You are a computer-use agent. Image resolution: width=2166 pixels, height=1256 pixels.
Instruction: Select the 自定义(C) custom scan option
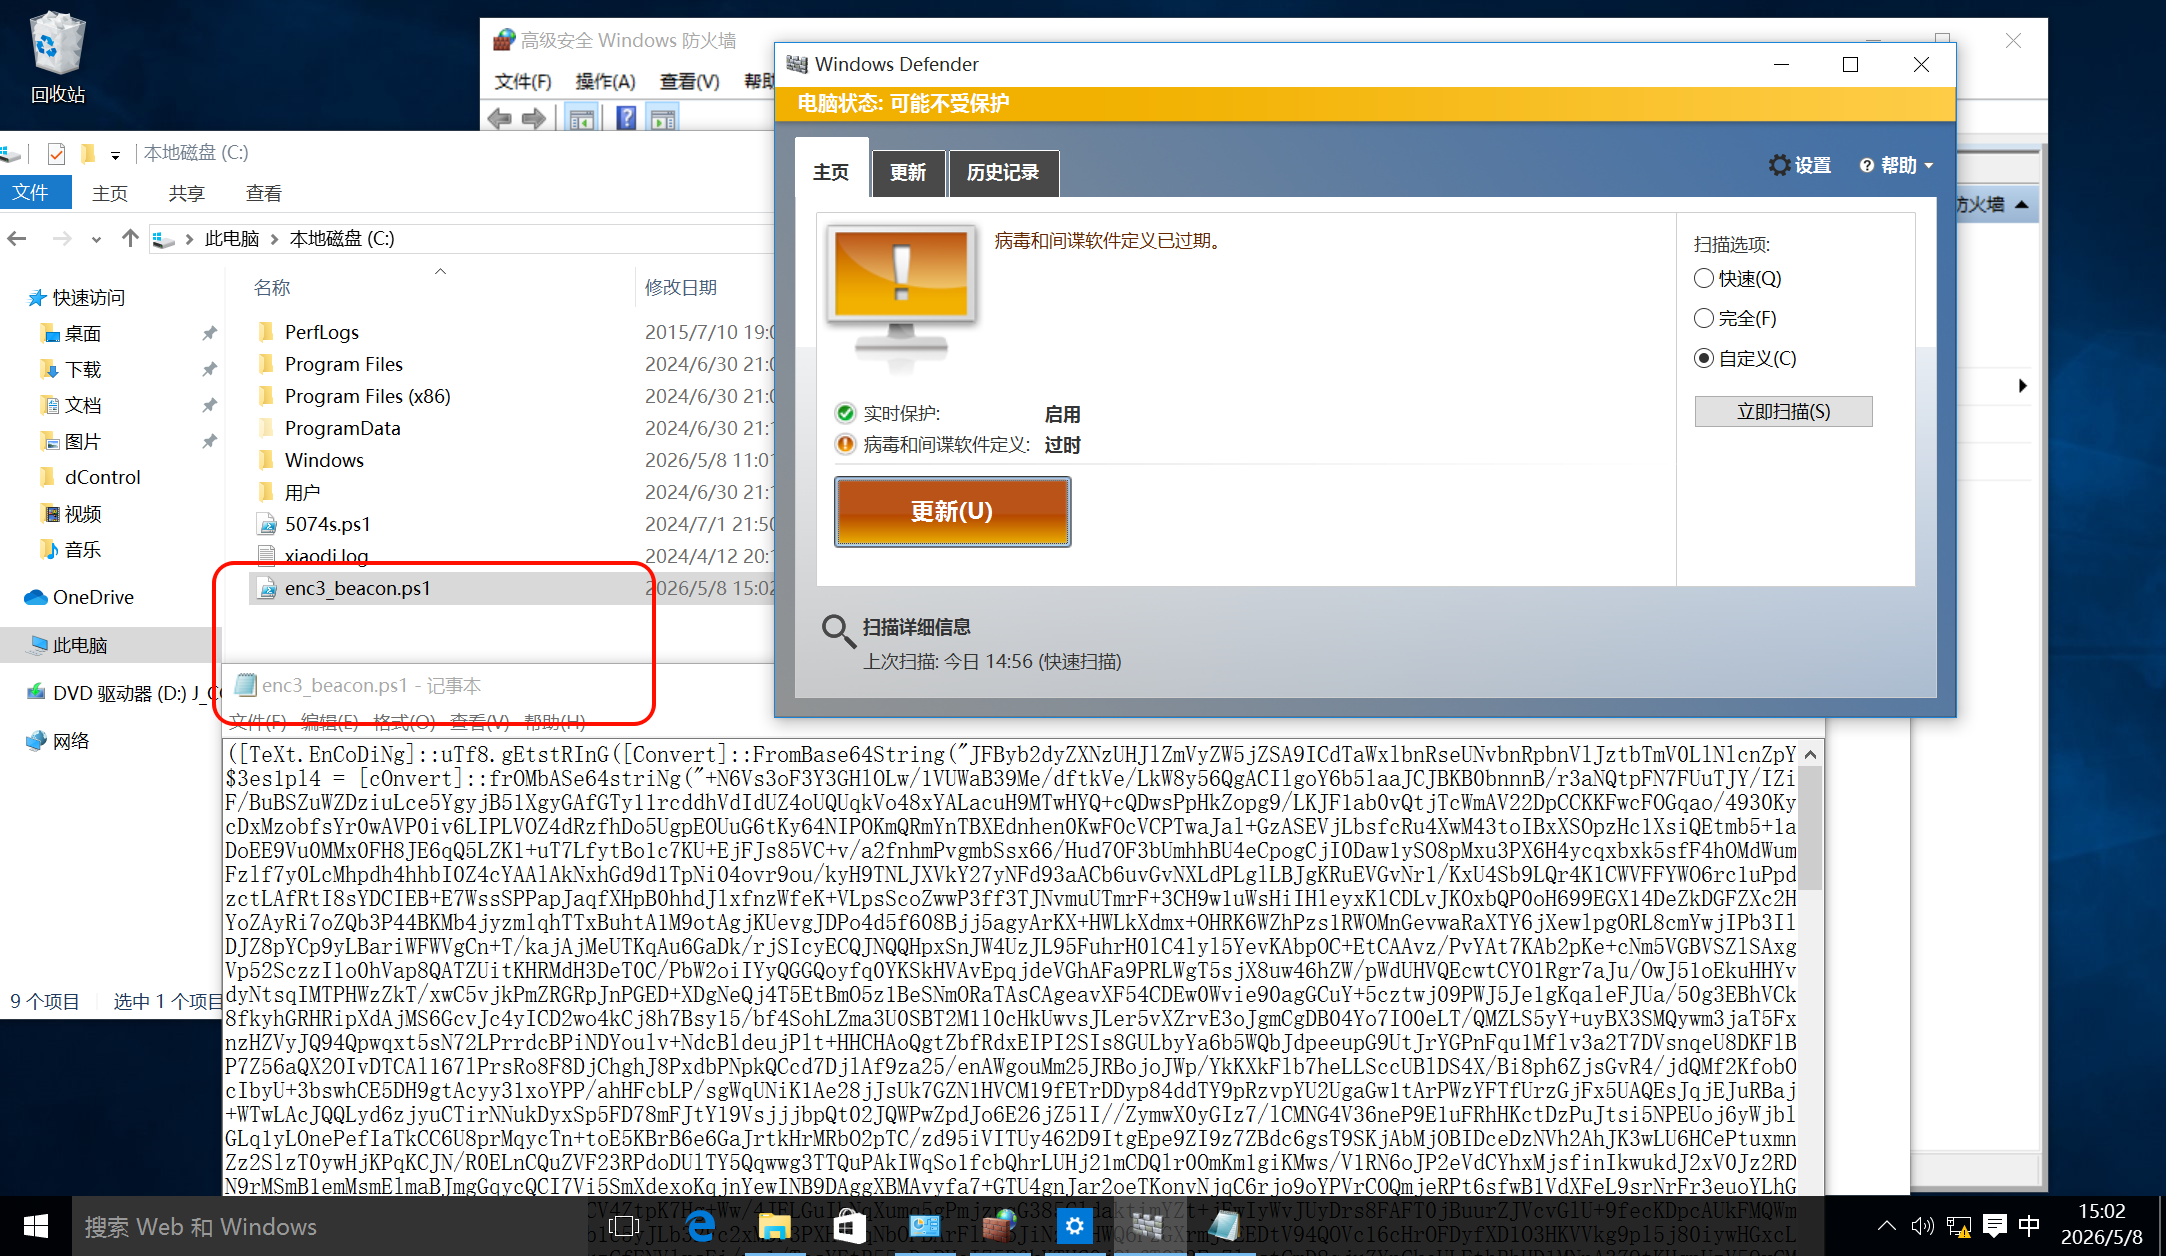[1704, 359]
